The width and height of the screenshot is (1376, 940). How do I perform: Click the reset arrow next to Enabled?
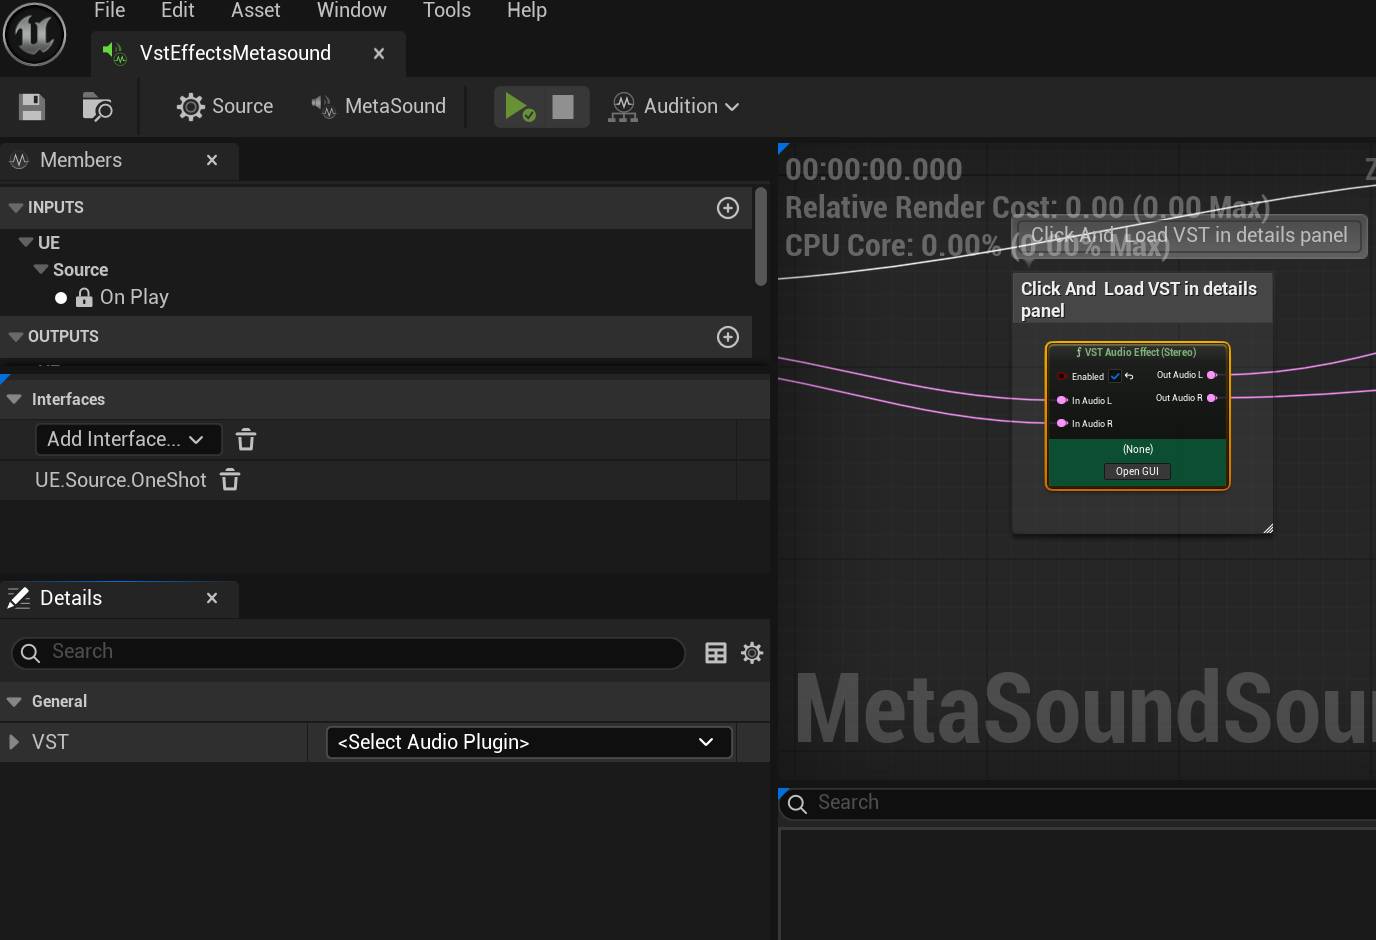[1131, 376]
